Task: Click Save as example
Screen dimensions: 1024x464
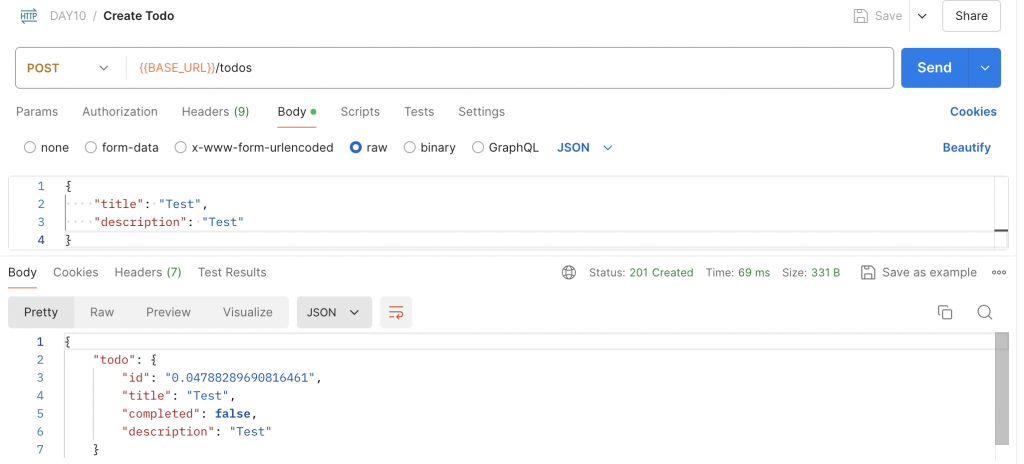Action: pos(929,273)
